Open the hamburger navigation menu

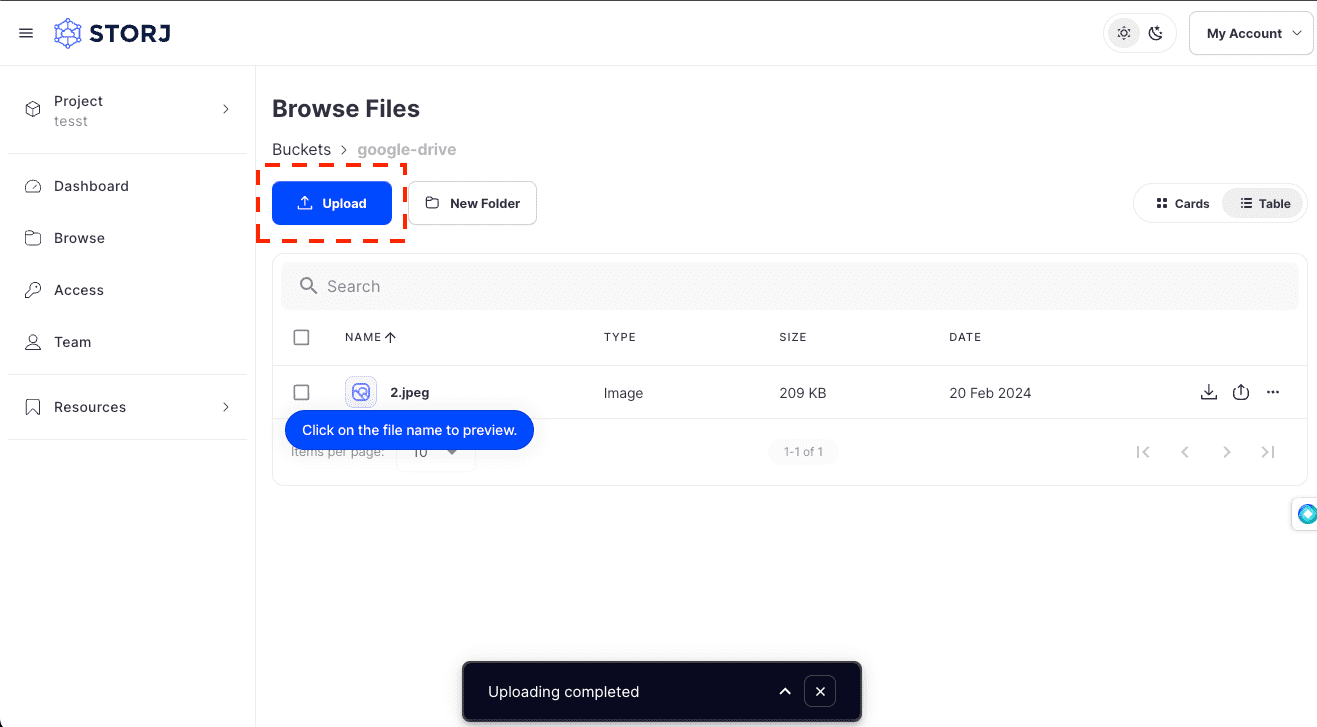click(26, 33)
